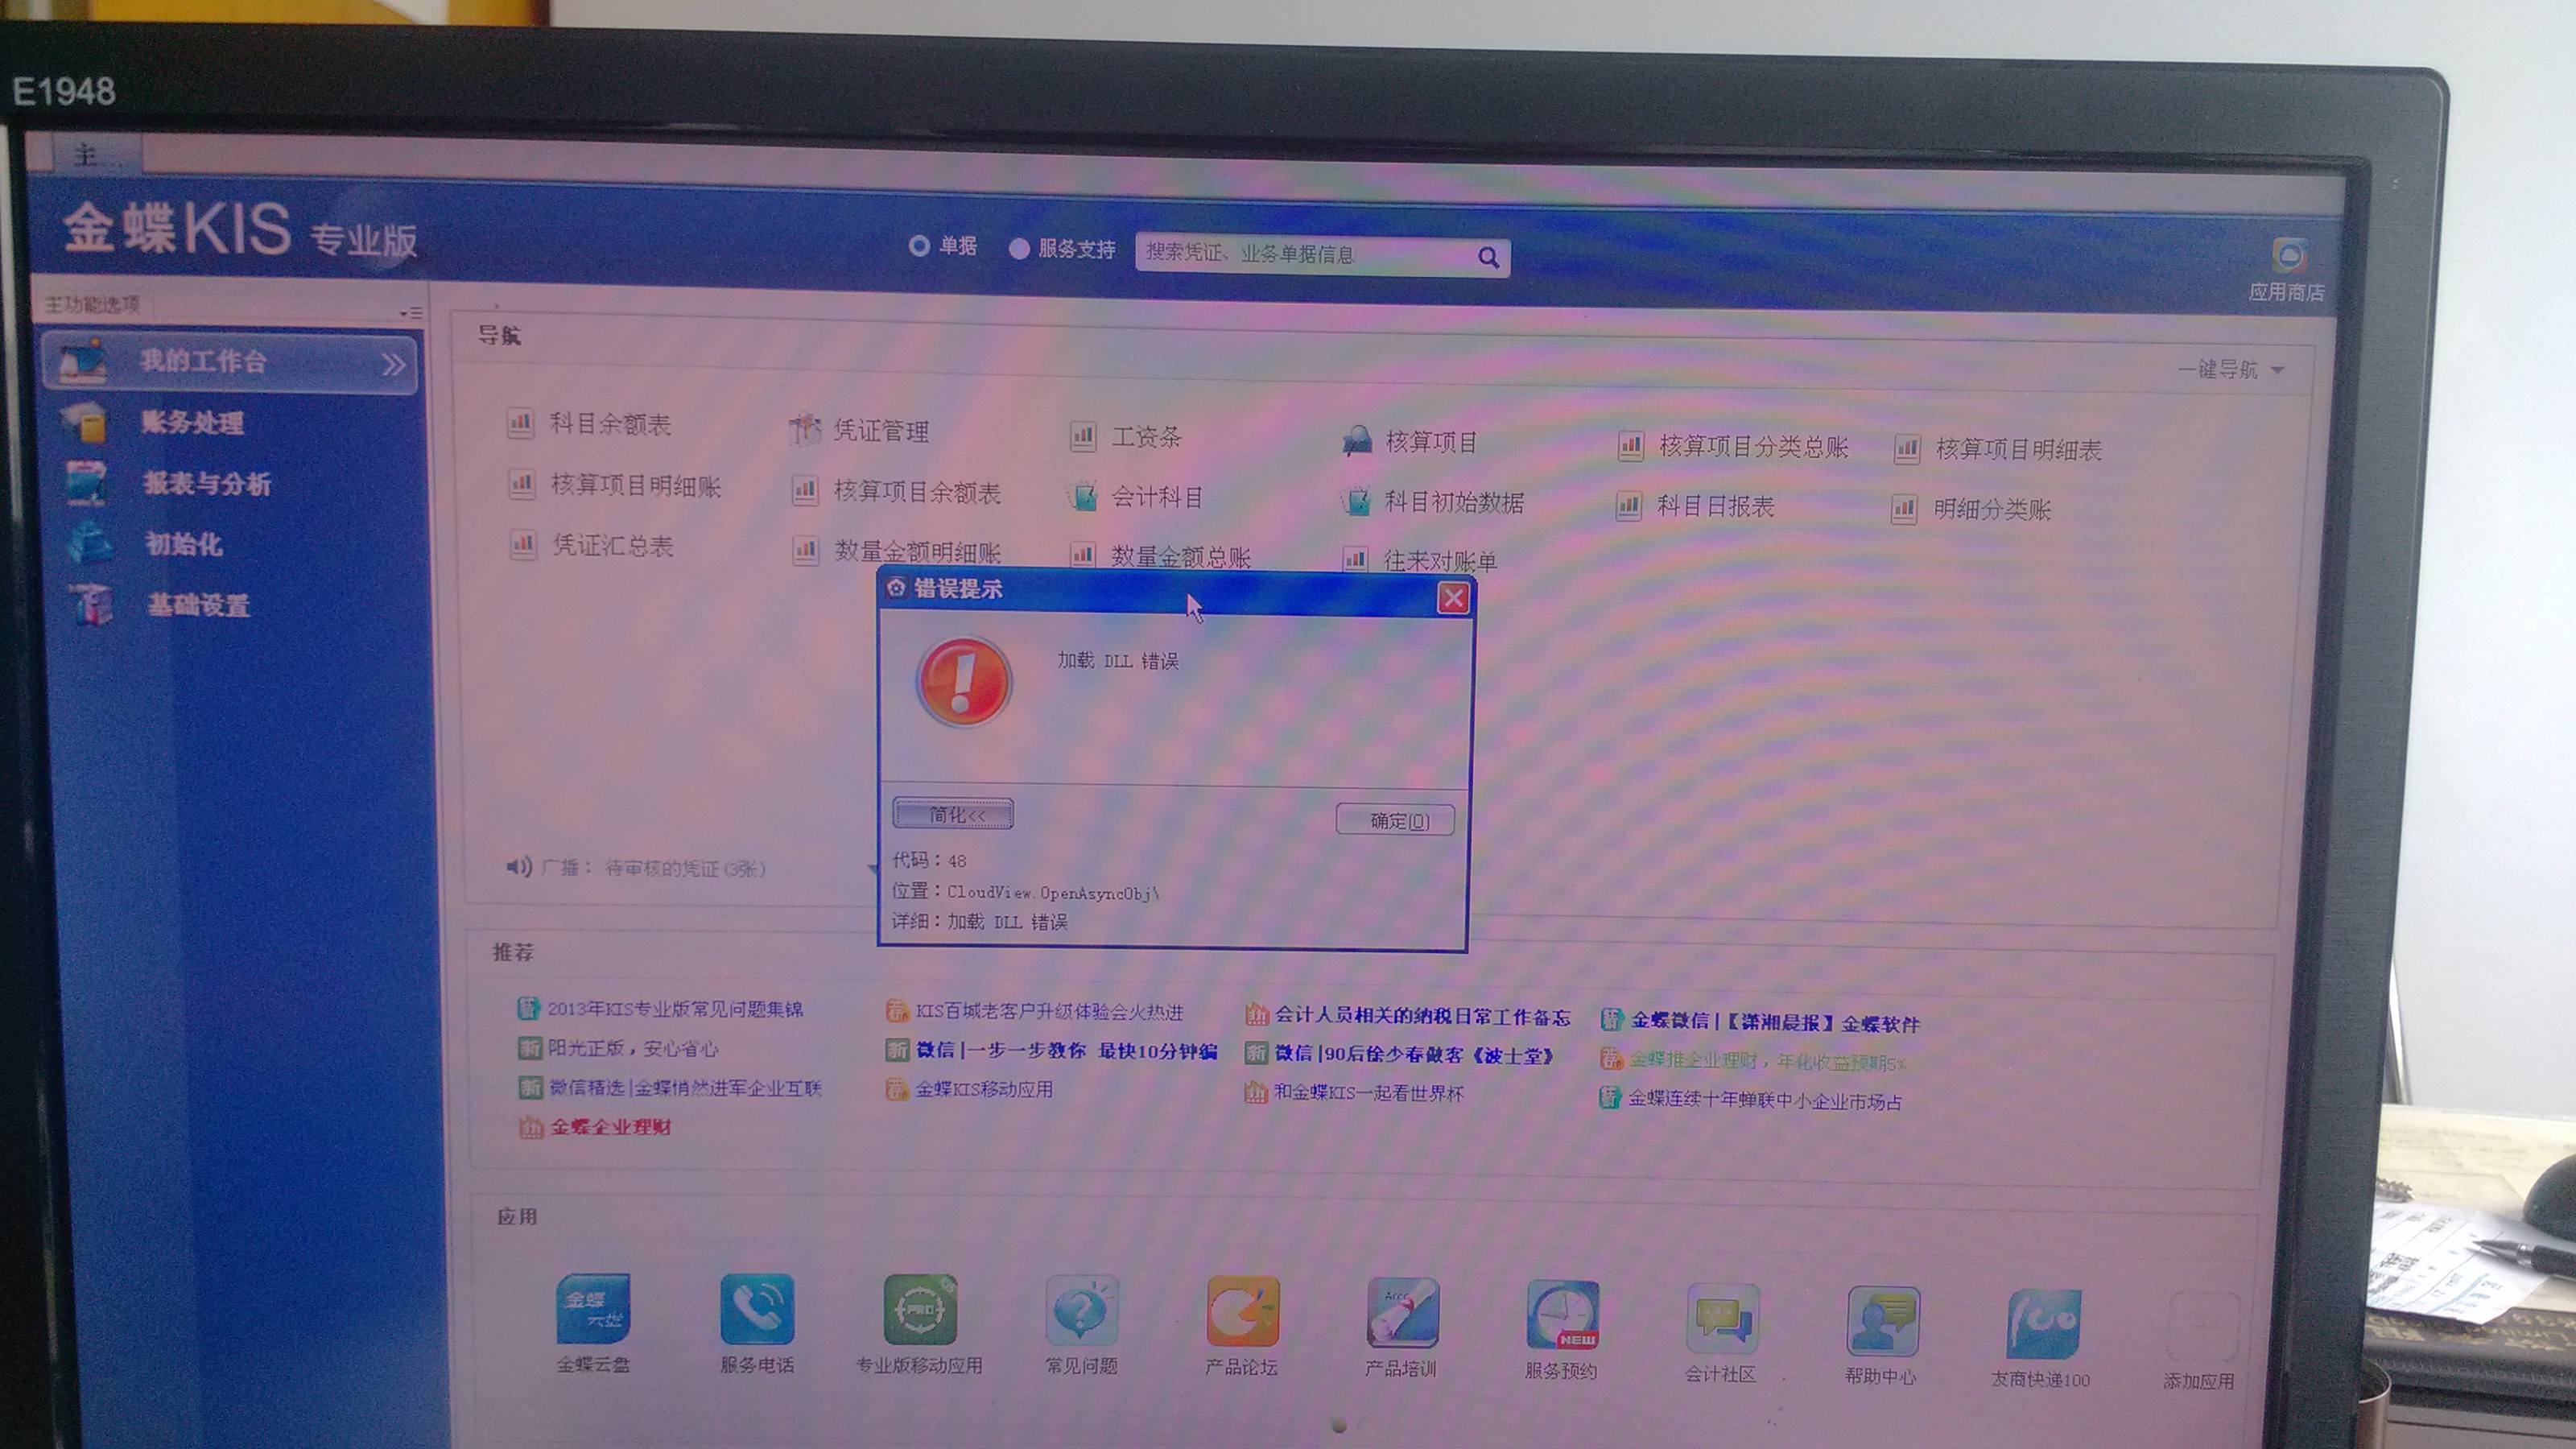
Task: Open link 金蝶连续十年蝉联中小企业市场占
Action: [1765, 1100]
